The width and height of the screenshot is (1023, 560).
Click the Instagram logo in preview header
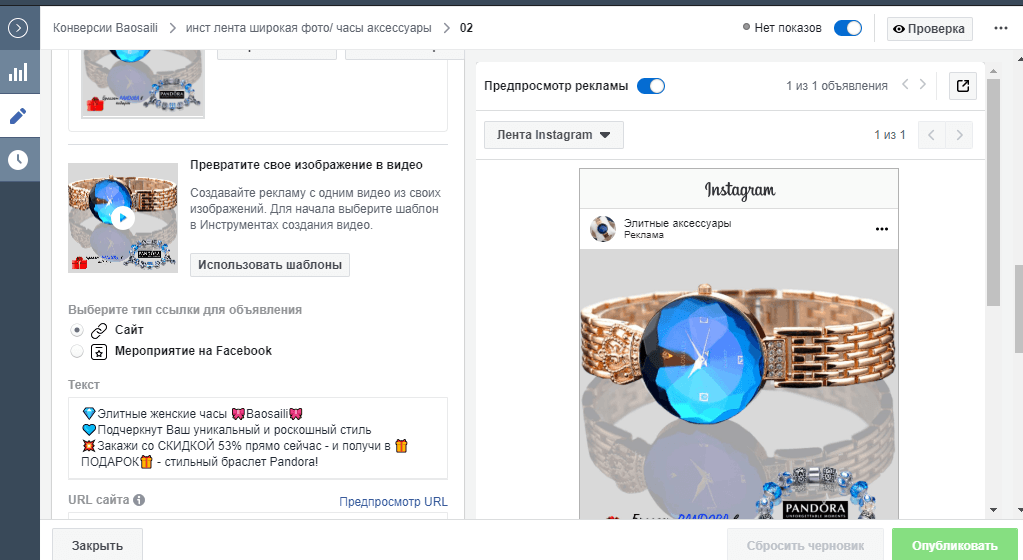[x=739, y=190]
